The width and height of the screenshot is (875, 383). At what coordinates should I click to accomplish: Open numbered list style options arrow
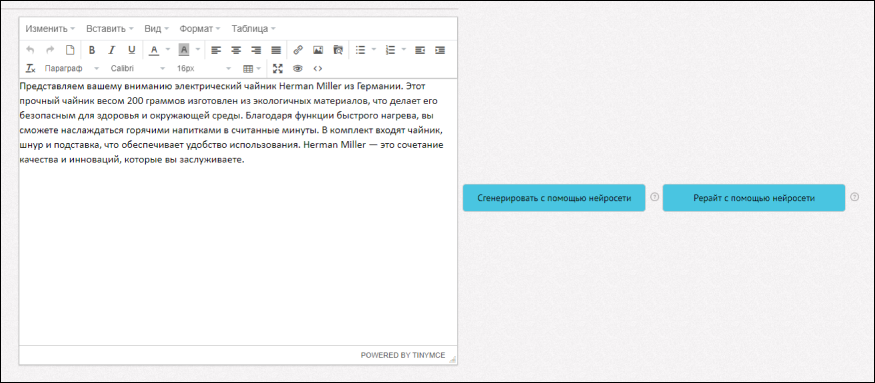click(x=403, y=50)
